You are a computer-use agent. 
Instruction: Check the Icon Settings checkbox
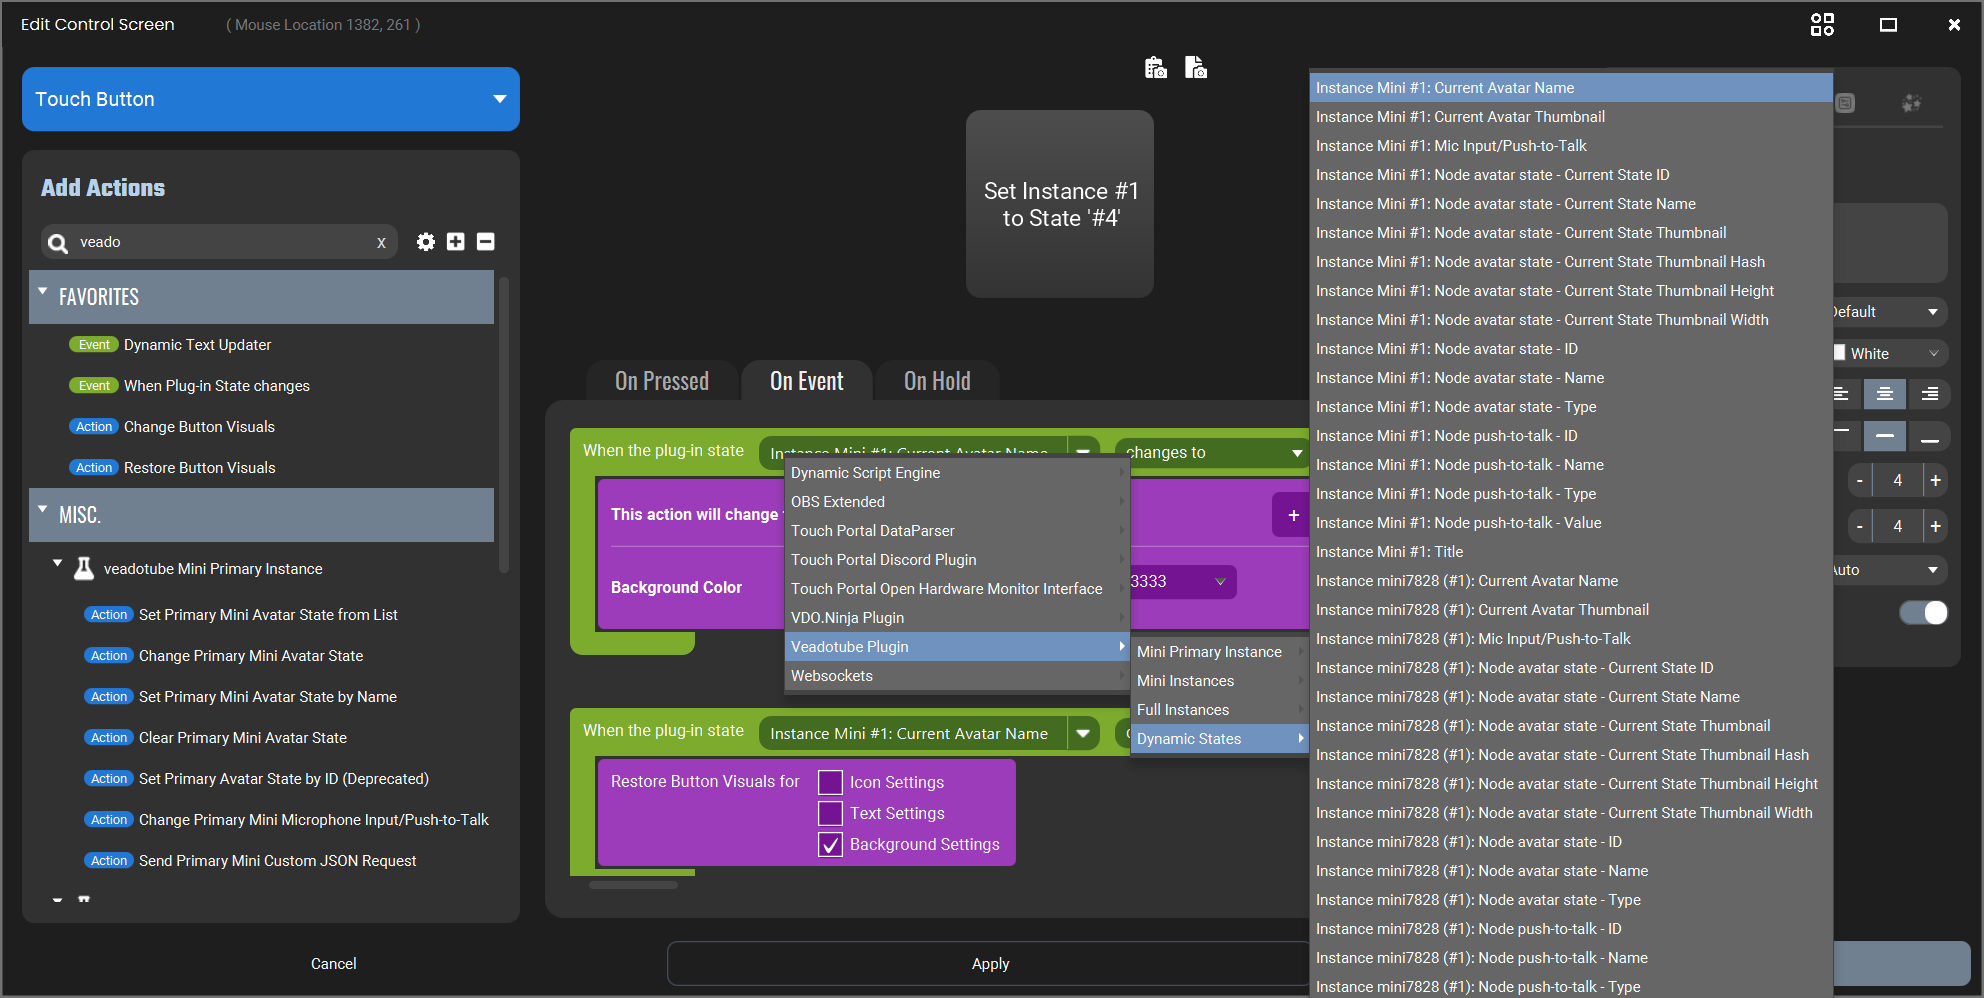(830, 782)
